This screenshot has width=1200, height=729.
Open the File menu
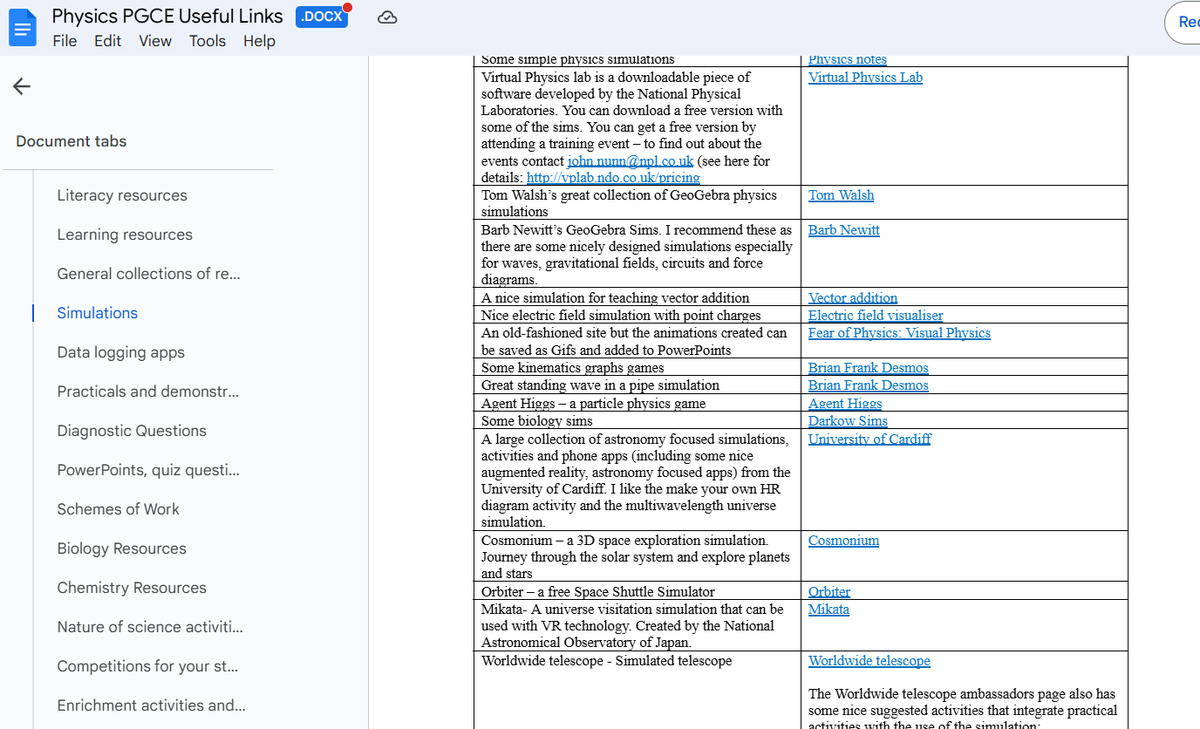click(65, 41)
